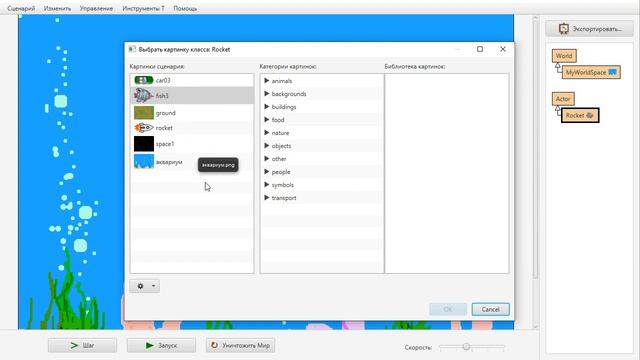Click the reset arrow icon on Уничтожить Мир

[214, 345]
